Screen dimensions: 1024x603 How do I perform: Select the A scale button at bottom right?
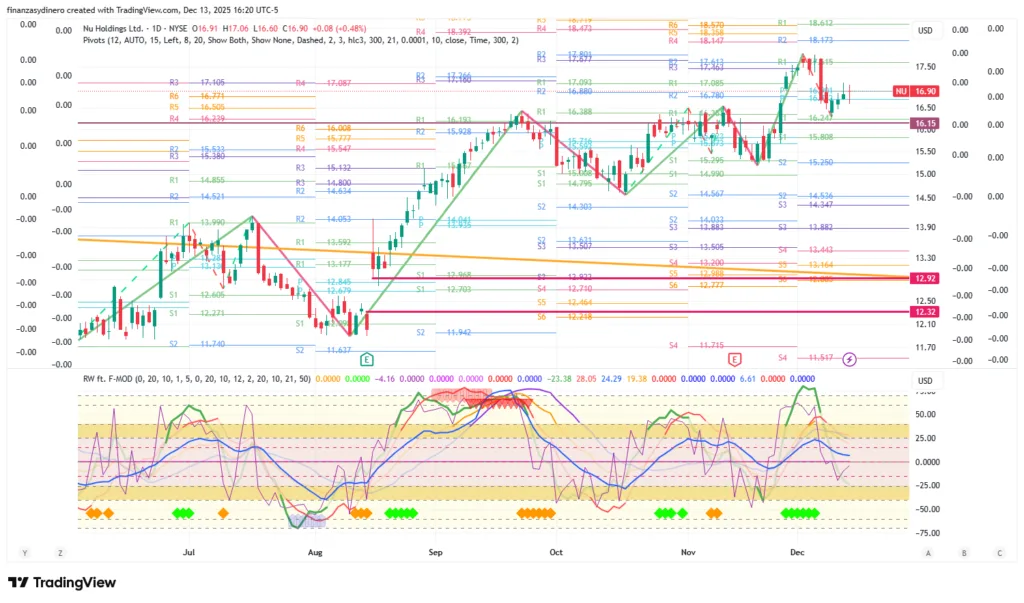[928, 552]
